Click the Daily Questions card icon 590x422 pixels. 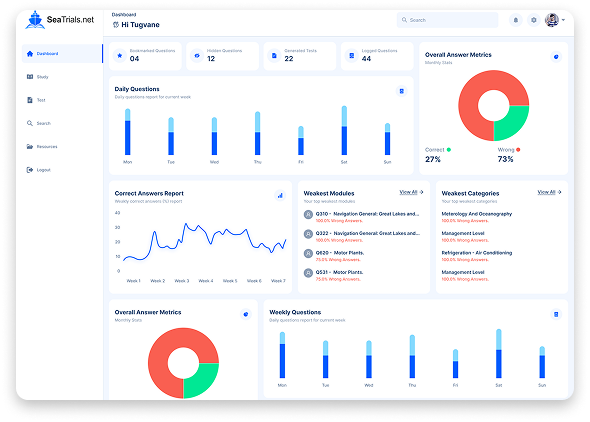point(401,91)
